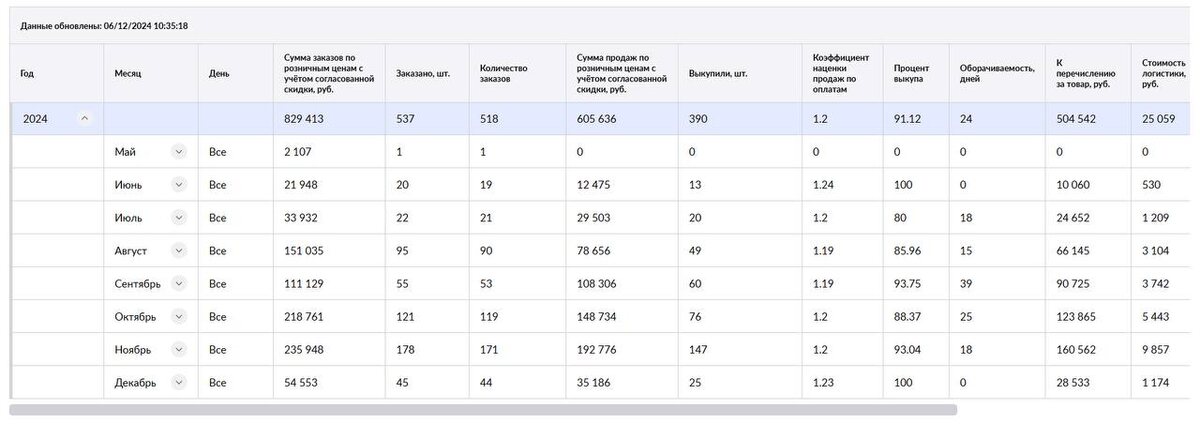Screen dimensions: 1200x424
Task: Collapse the 2024 year row
Action: click(x=84, y=118)
